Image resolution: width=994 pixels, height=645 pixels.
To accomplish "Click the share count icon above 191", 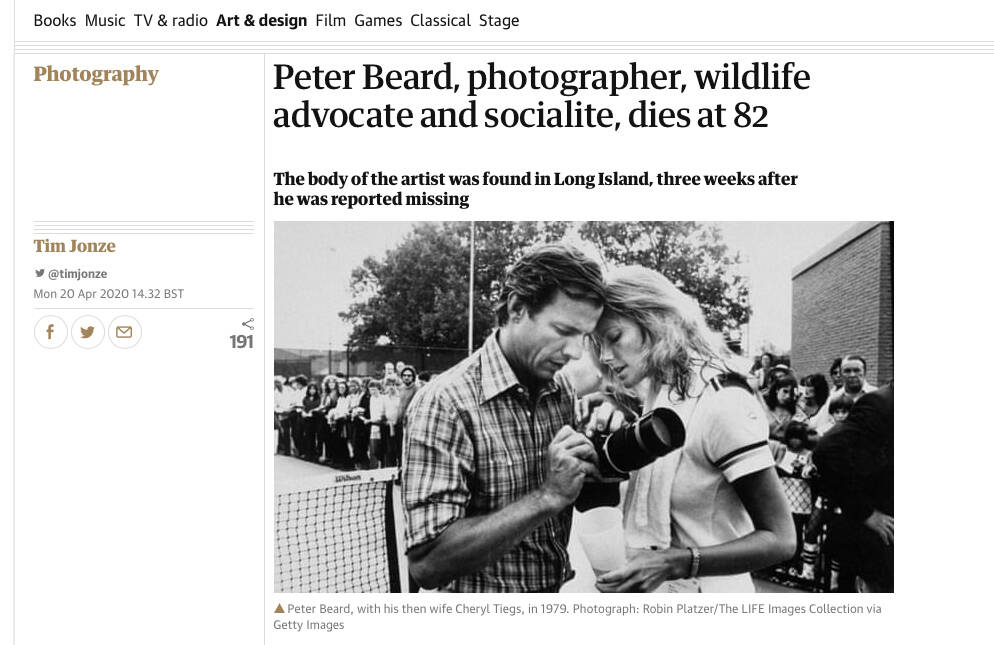I will 248,323.
